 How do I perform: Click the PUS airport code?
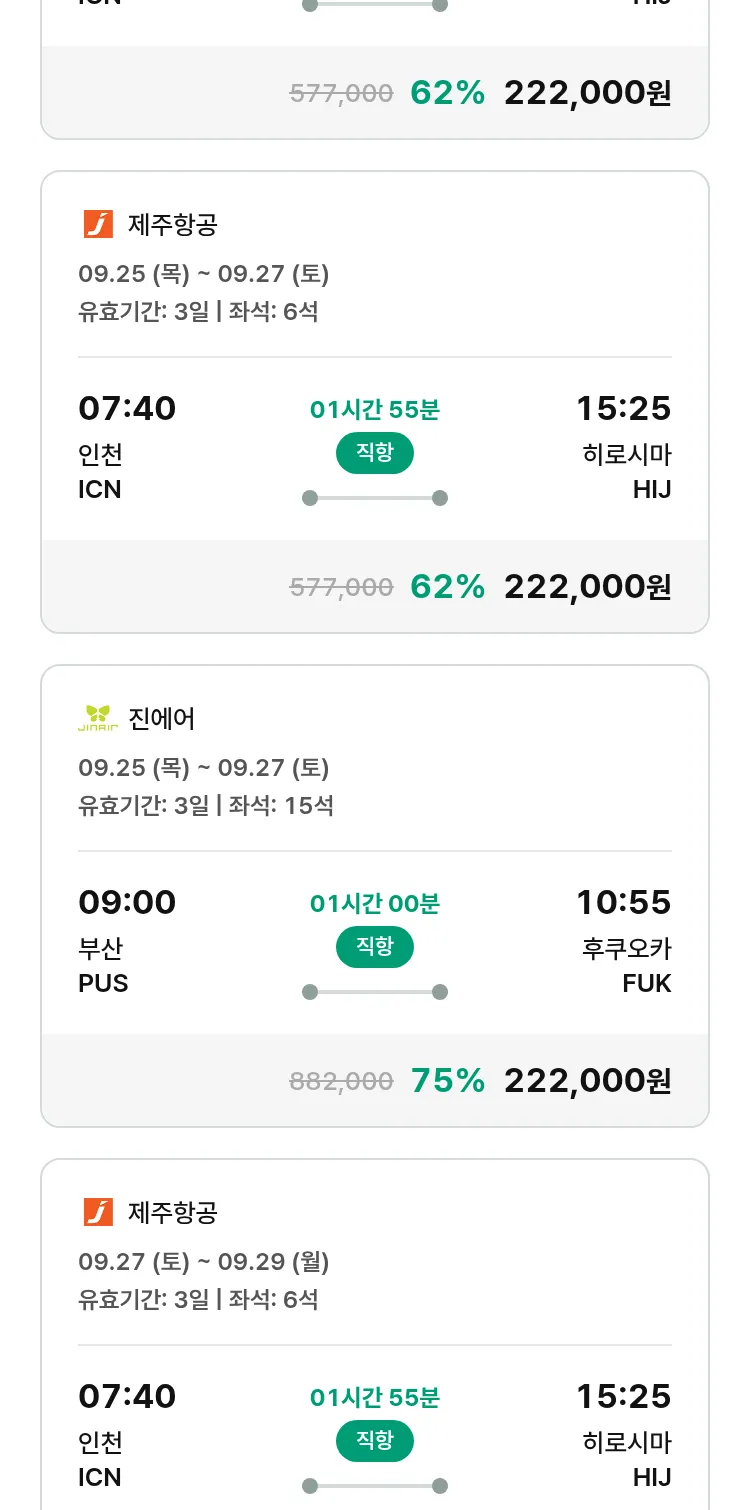tap(103, 983)
